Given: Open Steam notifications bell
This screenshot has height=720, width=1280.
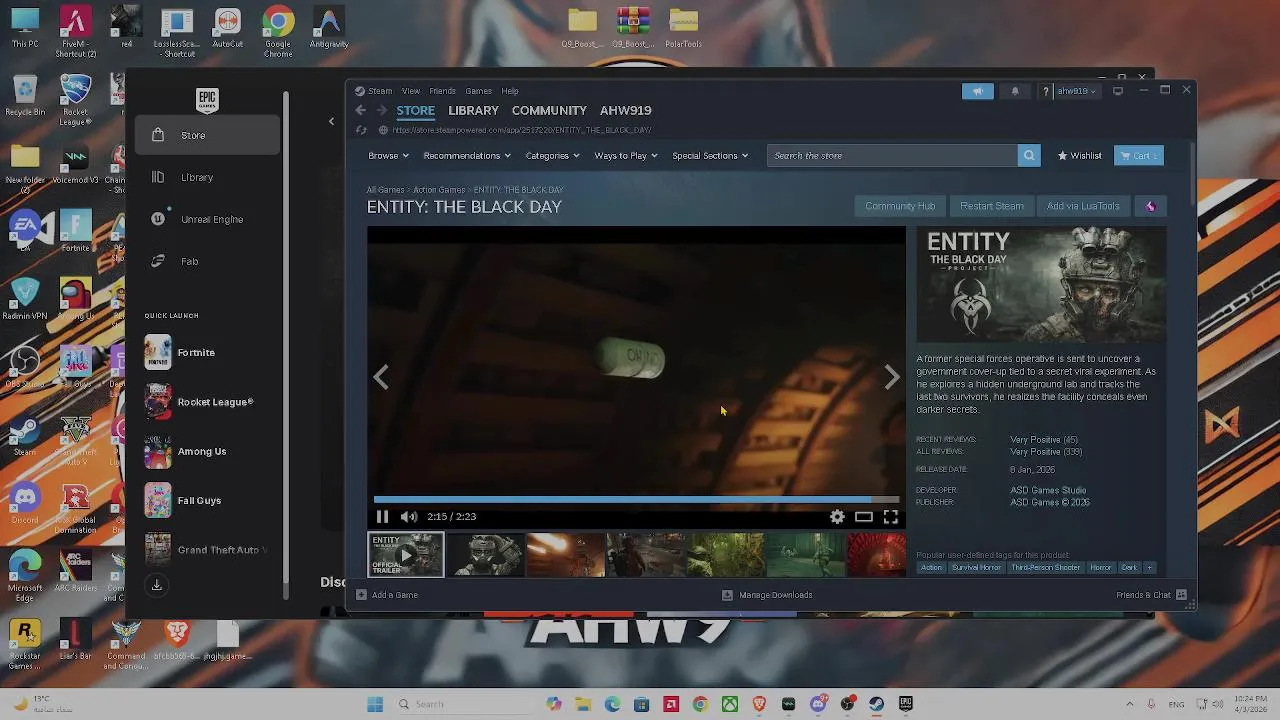Looking at the screenshot, I should pyautogui.click(x=1015, y=91).
